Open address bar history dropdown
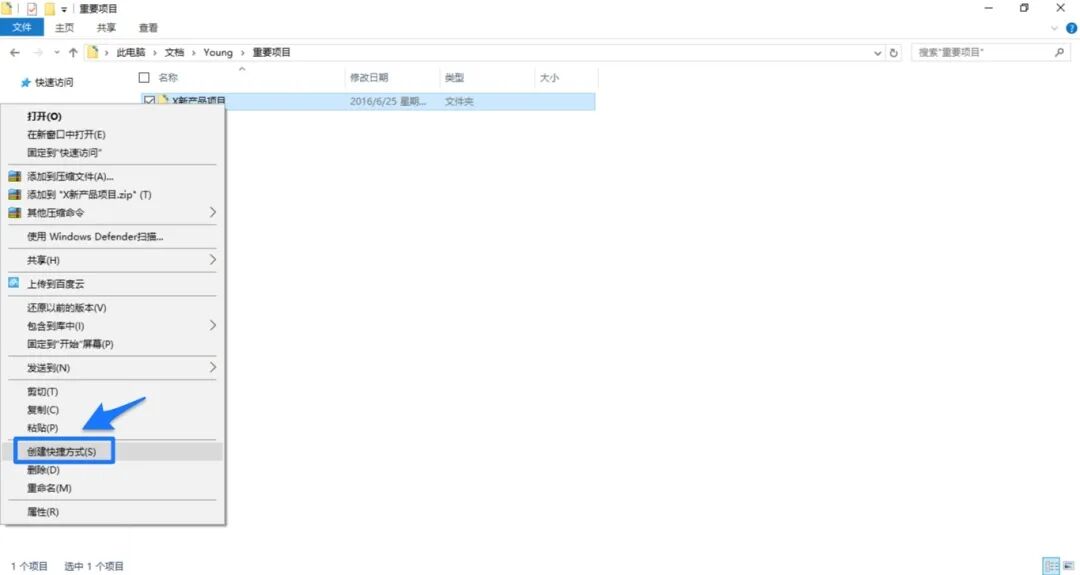1080x575 pixels. 877,52
